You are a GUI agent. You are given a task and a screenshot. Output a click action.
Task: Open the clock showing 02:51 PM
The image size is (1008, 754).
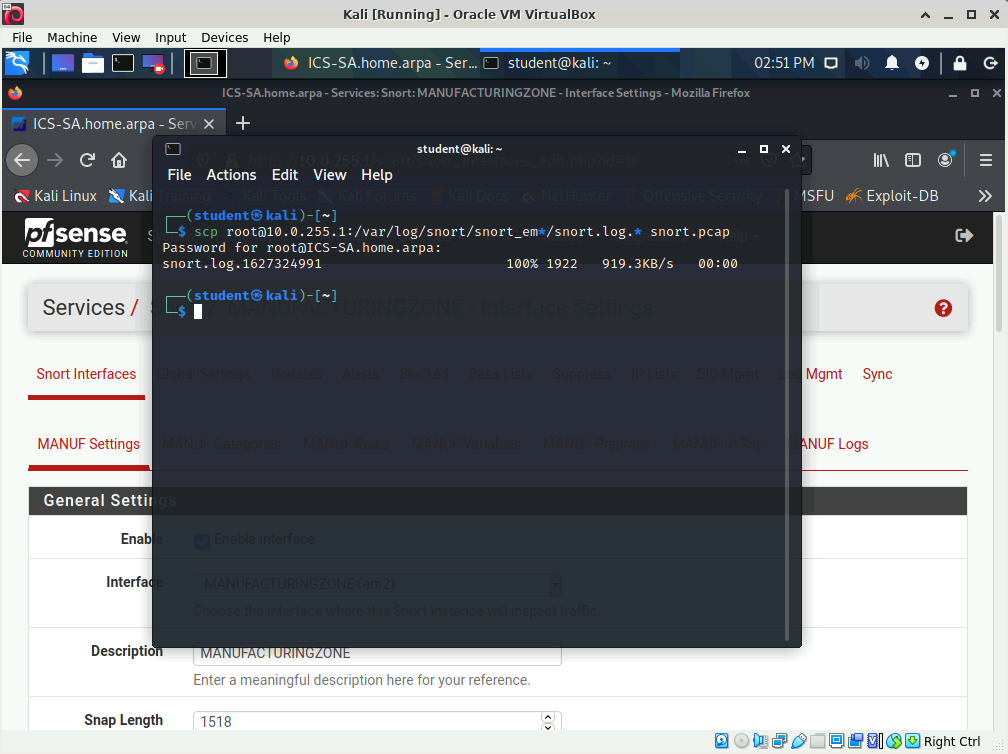[784, 63]
